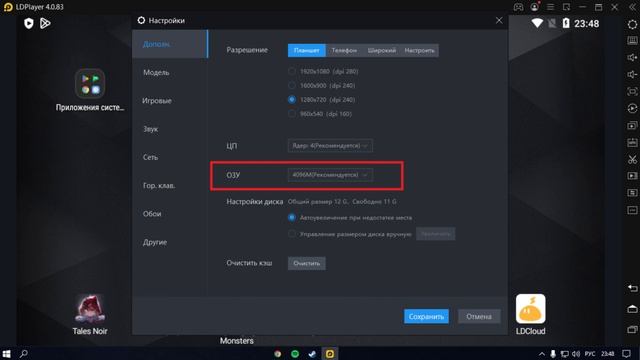Click the install APK icon in sidebar

click(x=632, y=142)
